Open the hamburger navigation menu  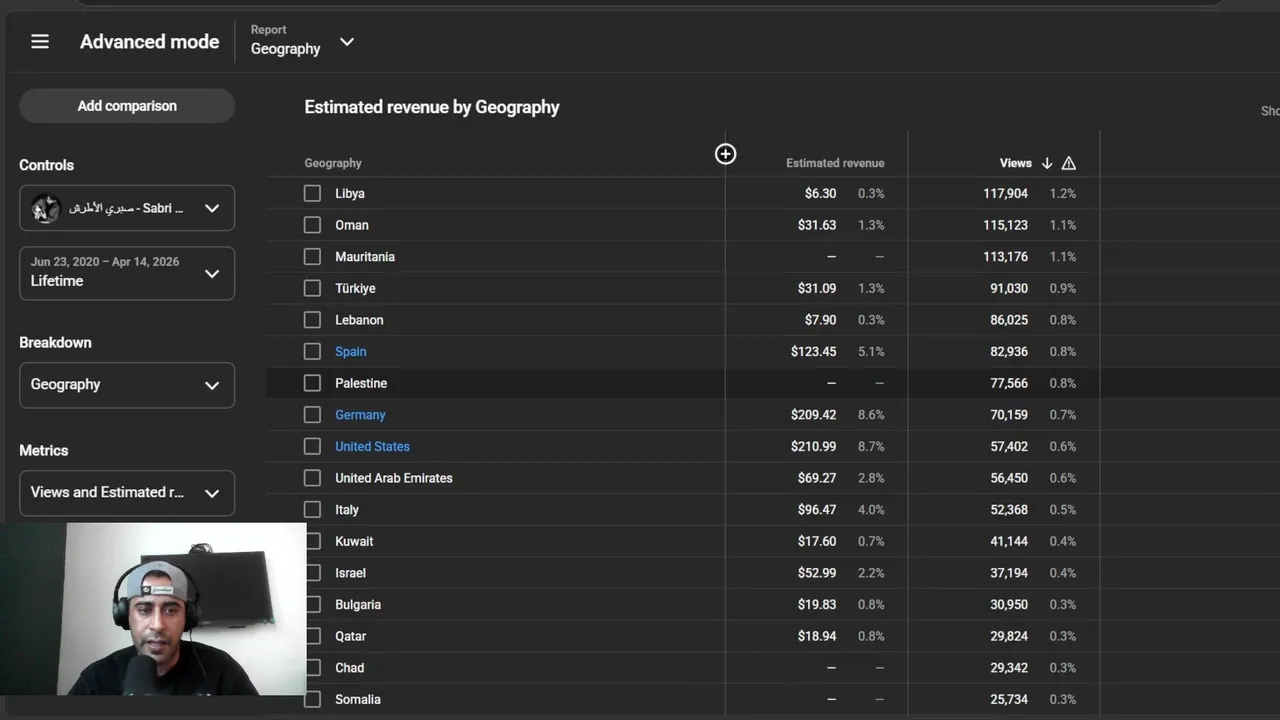click(x=40, y=42)
